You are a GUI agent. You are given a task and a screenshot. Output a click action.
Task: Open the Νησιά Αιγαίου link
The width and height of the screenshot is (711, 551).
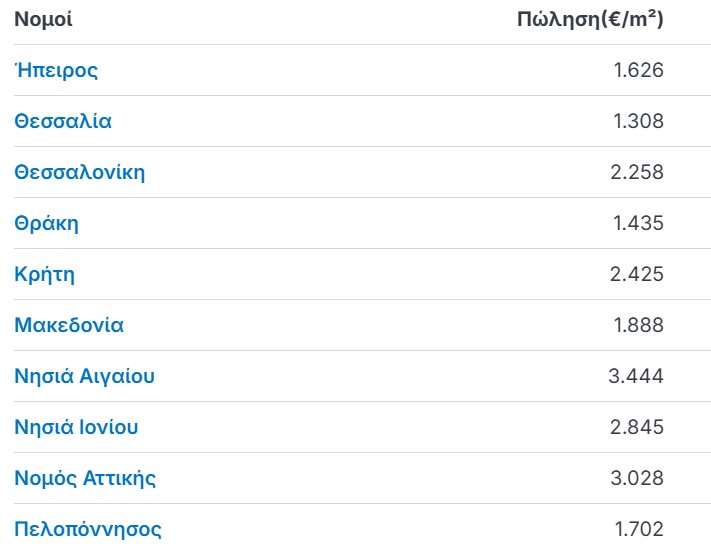coord(85,376)
